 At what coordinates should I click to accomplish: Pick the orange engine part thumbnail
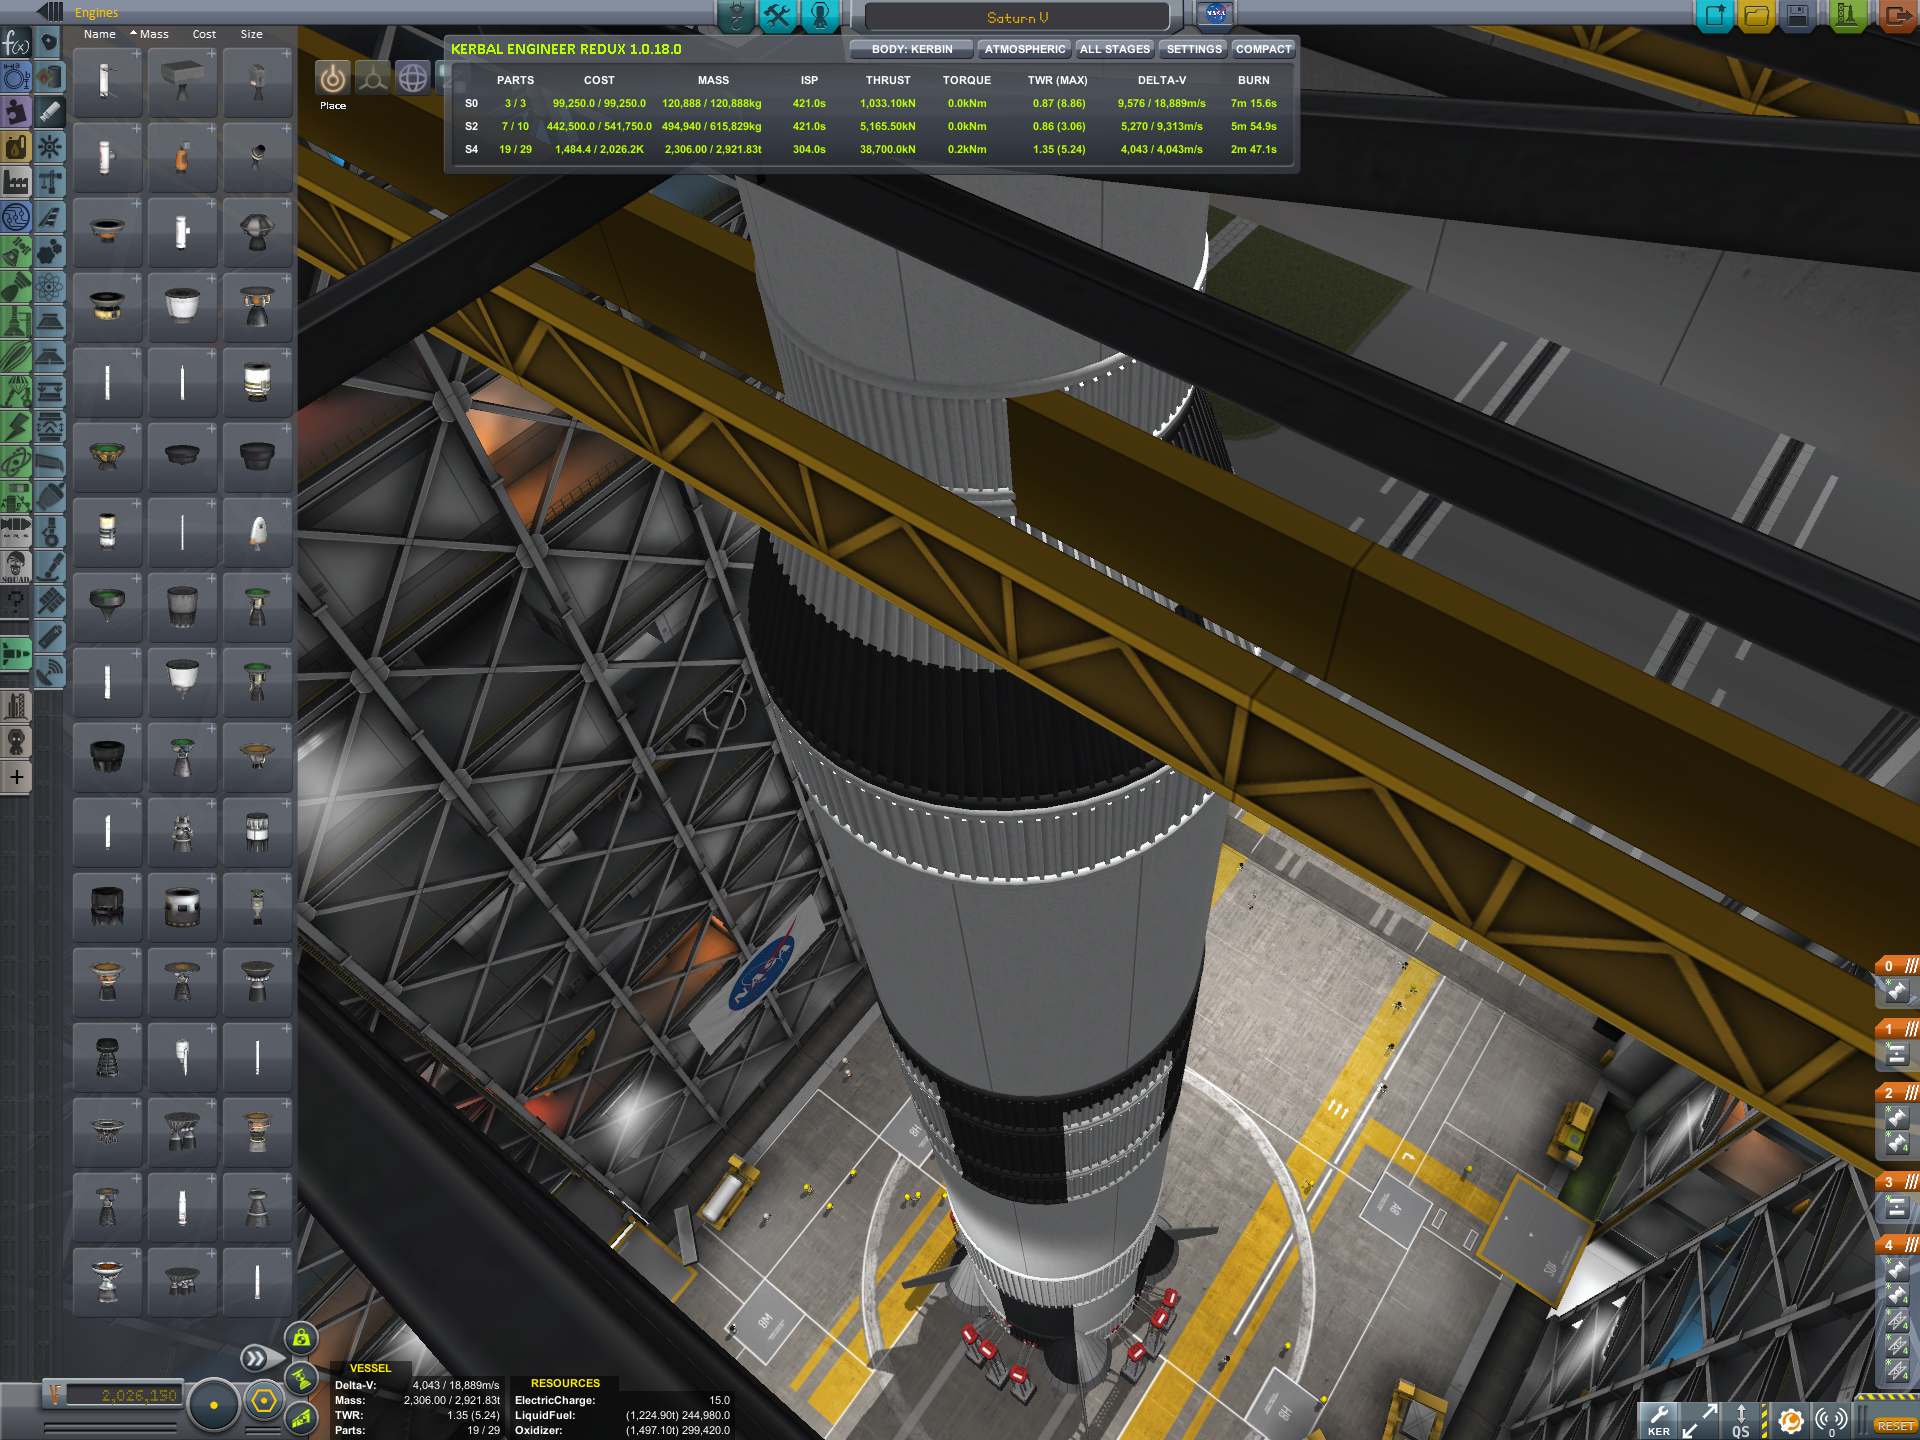182,157
